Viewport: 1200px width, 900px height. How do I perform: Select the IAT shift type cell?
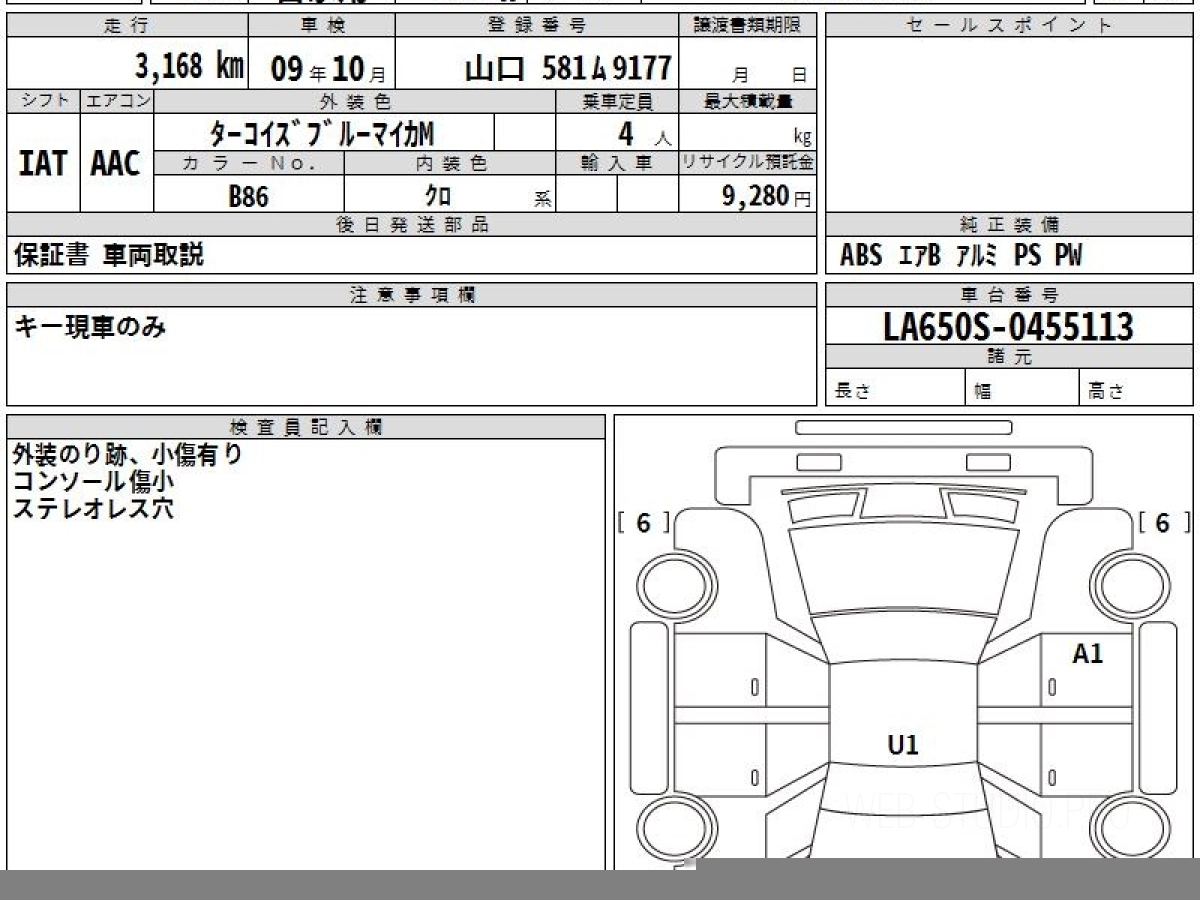(x=43, y=164)
